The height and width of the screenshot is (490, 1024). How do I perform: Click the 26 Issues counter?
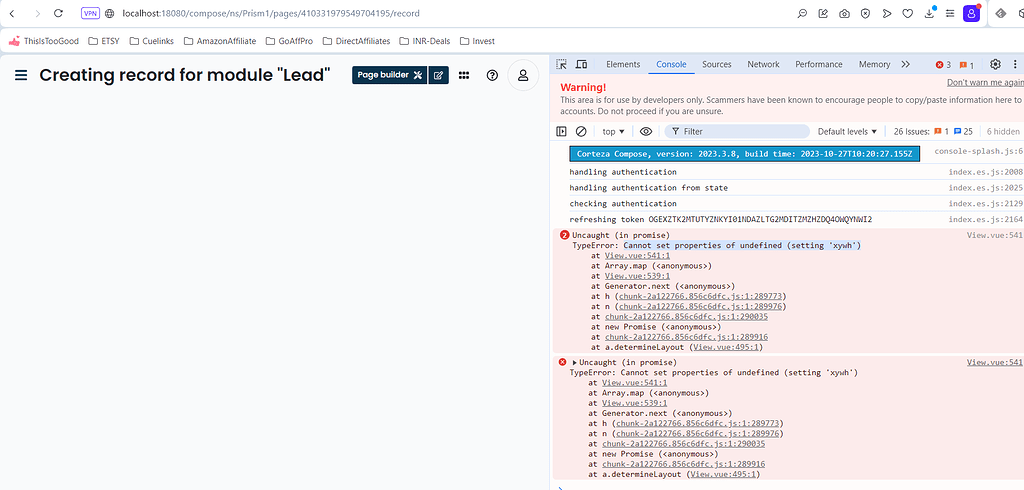coord(933,131)
